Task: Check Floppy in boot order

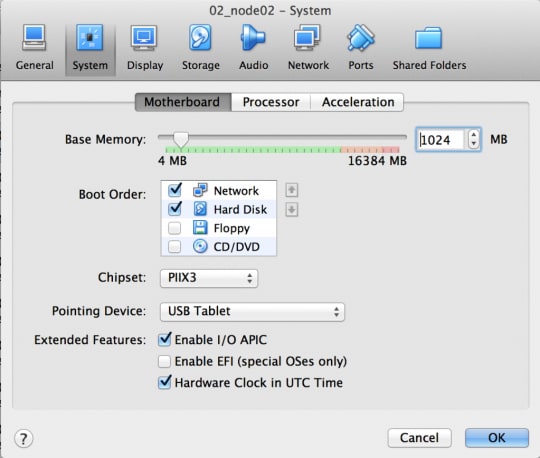Action: [x=174, y=228]
